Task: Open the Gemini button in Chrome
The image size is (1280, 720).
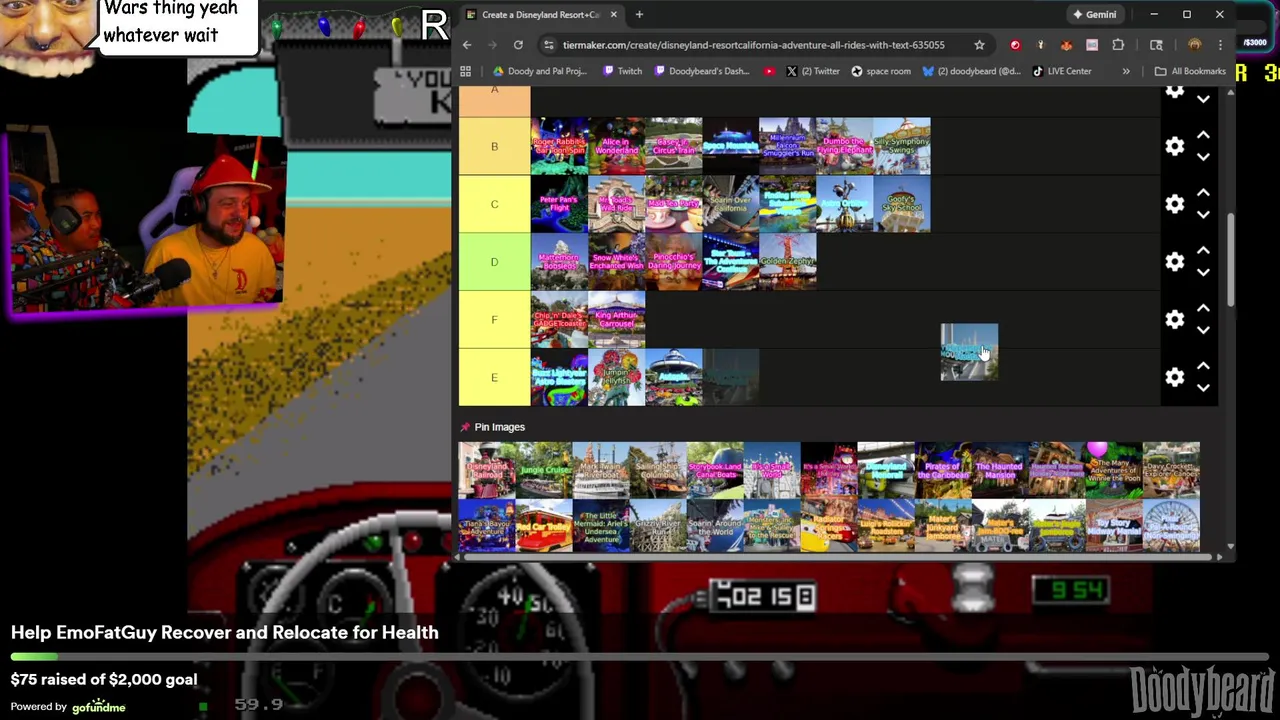Action: 1094,14
